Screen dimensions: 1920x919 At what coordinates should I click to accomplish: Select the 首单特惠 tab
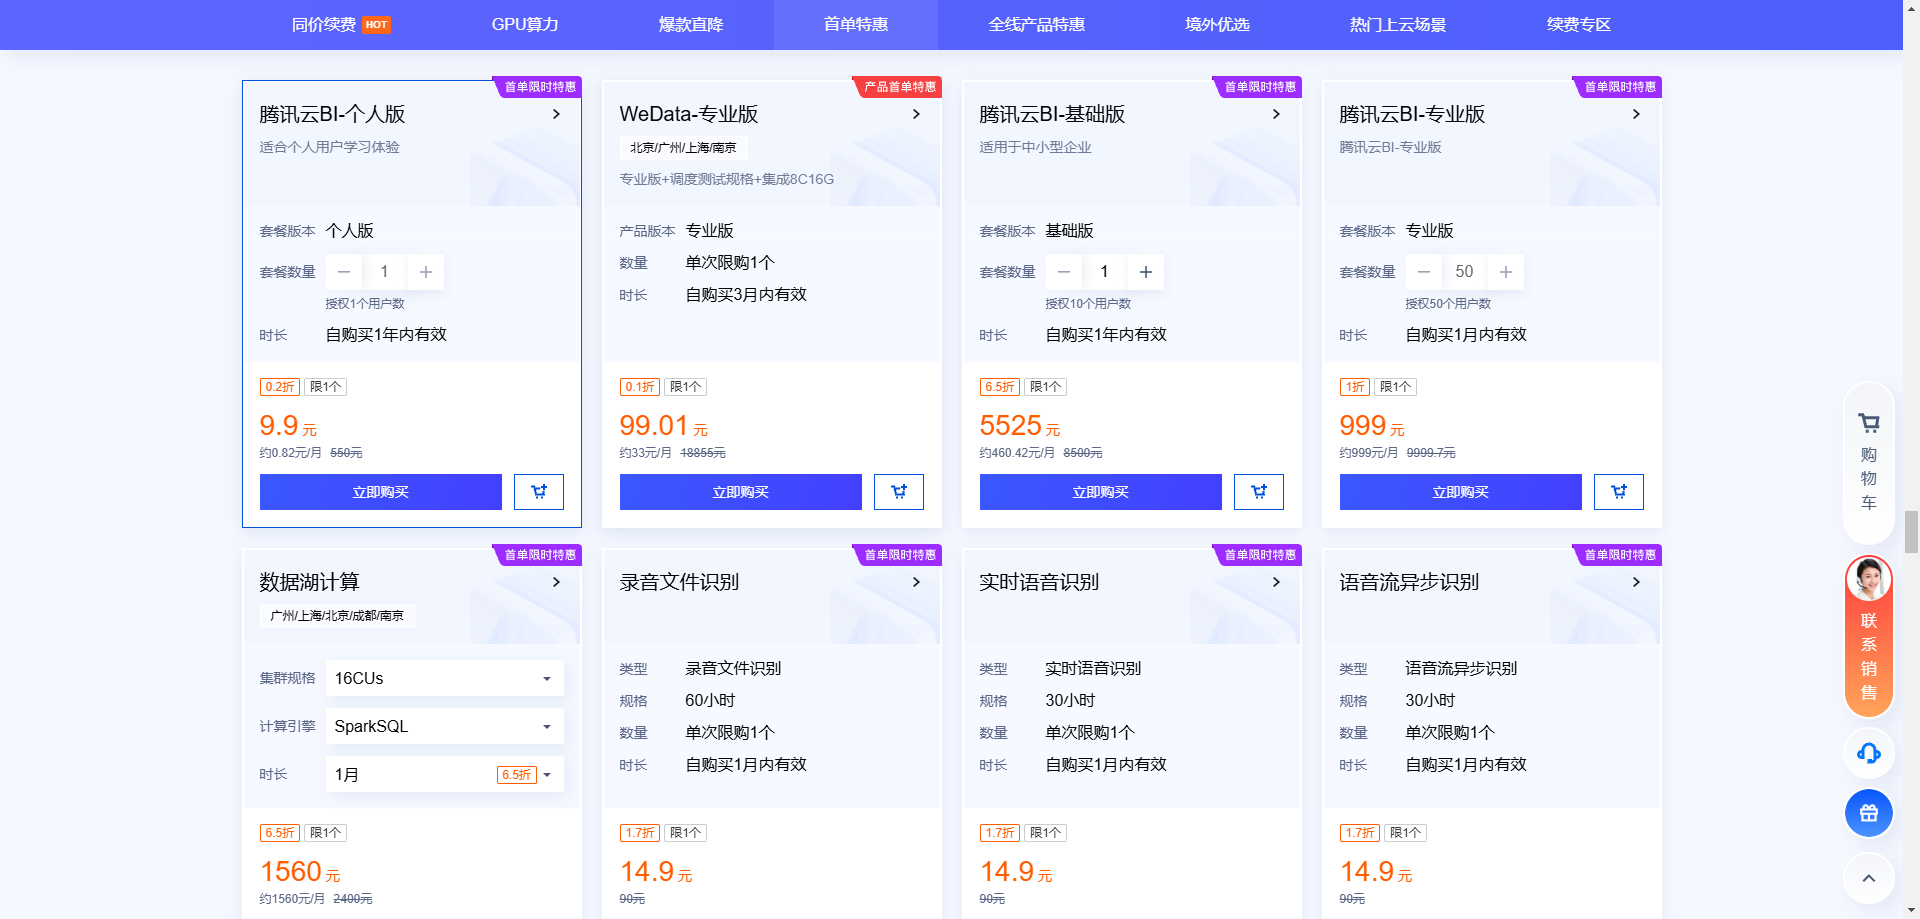856,25
